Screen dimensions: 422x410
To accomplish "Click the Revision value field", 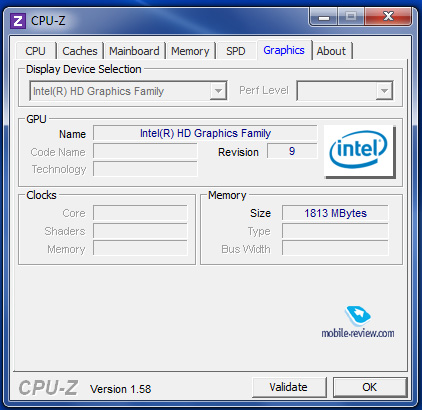I will point(292,151).
